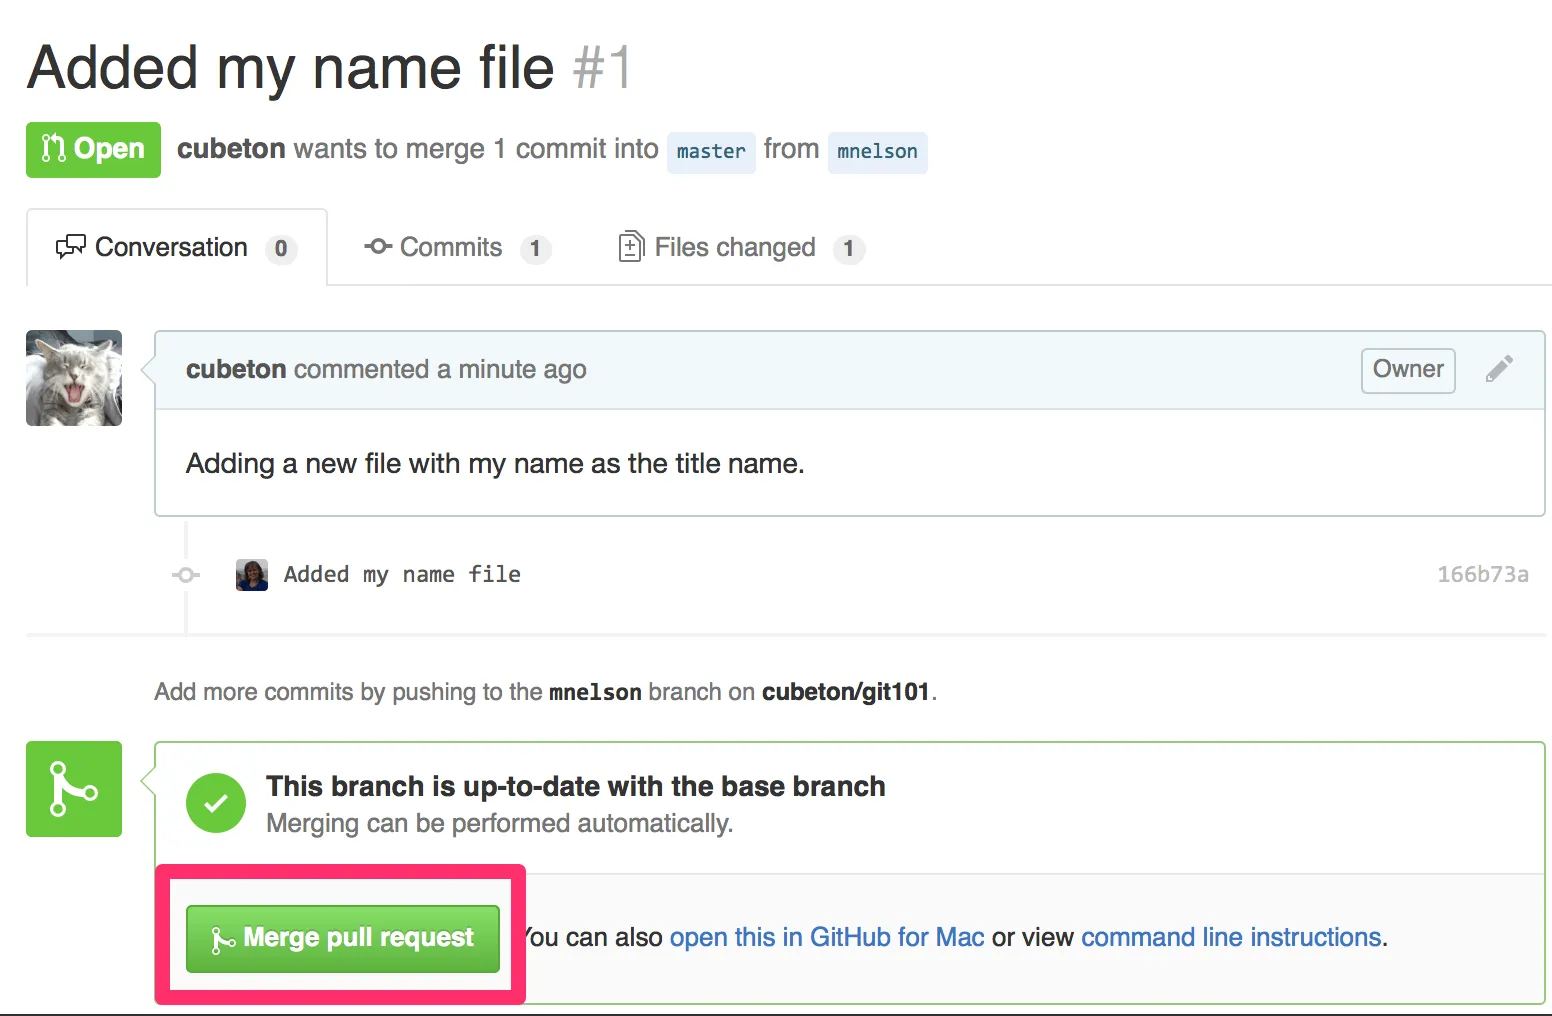The height and width of the screenshot is (1016, 1552).
Task: Click the Files changed diff icon
Action: click(631, 246)
